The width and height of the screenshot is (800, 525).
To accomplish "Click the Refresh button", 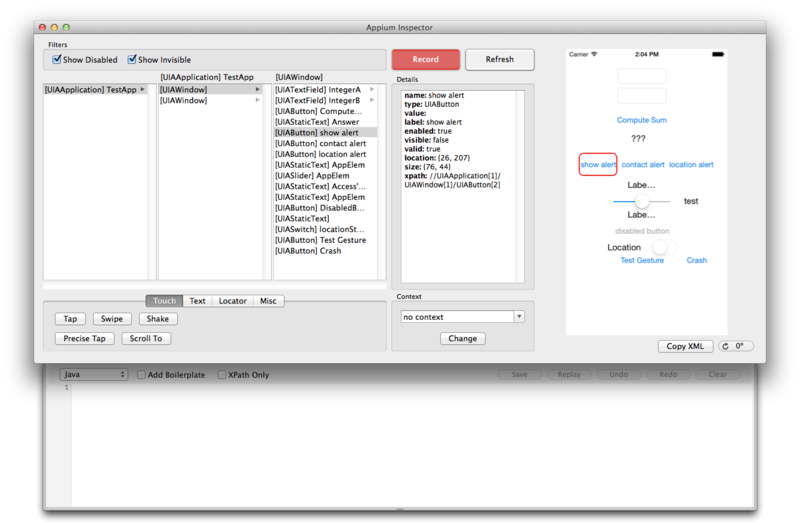I will pos(499,59).
